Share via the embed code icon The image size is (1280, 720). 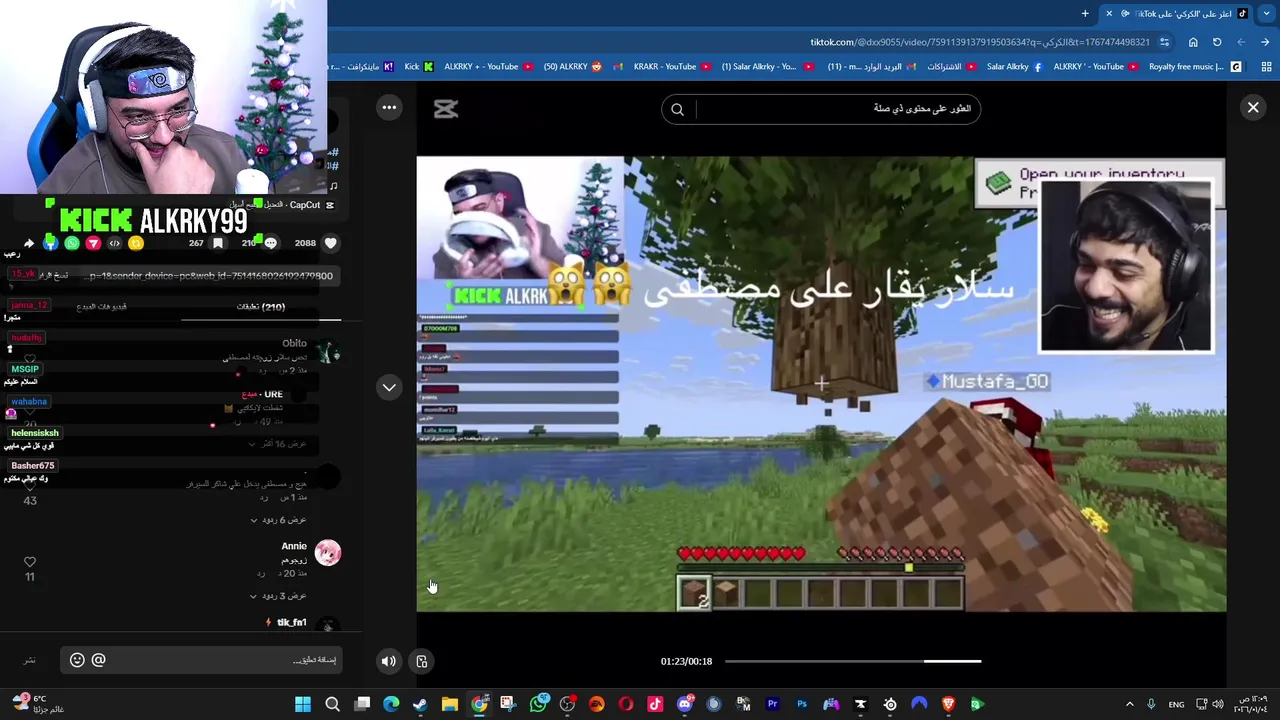(x=115, y=243)
